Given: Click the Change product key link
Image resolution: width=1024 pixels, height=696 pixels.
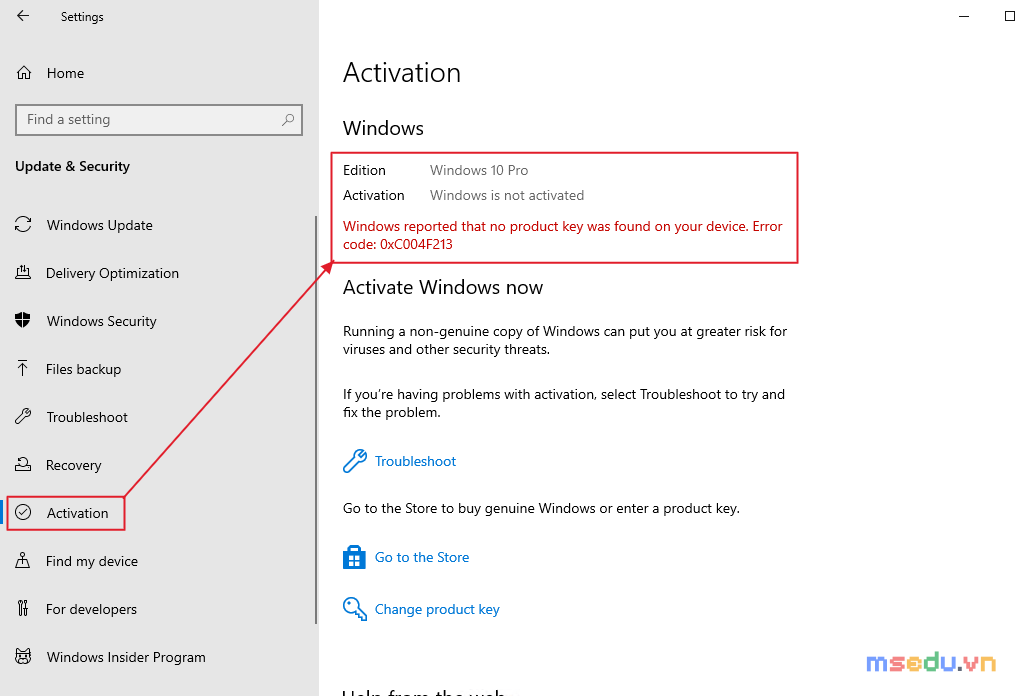Looking at the screenshot, I should click(437, 609).
